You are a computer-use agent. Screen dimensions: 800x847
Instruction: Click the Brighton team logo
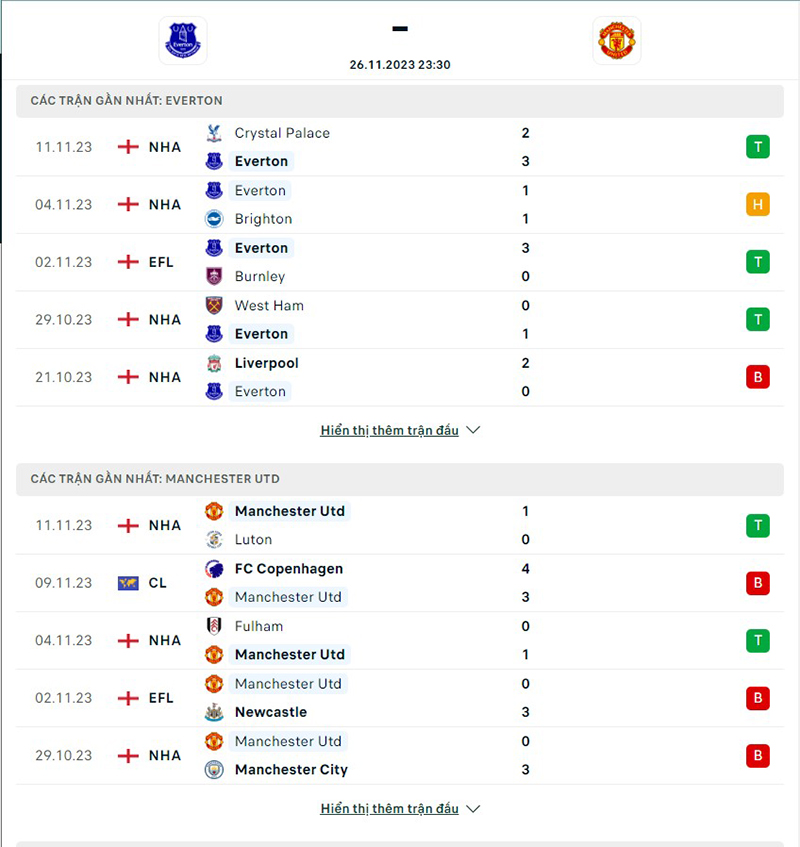(x=214, y=219)
